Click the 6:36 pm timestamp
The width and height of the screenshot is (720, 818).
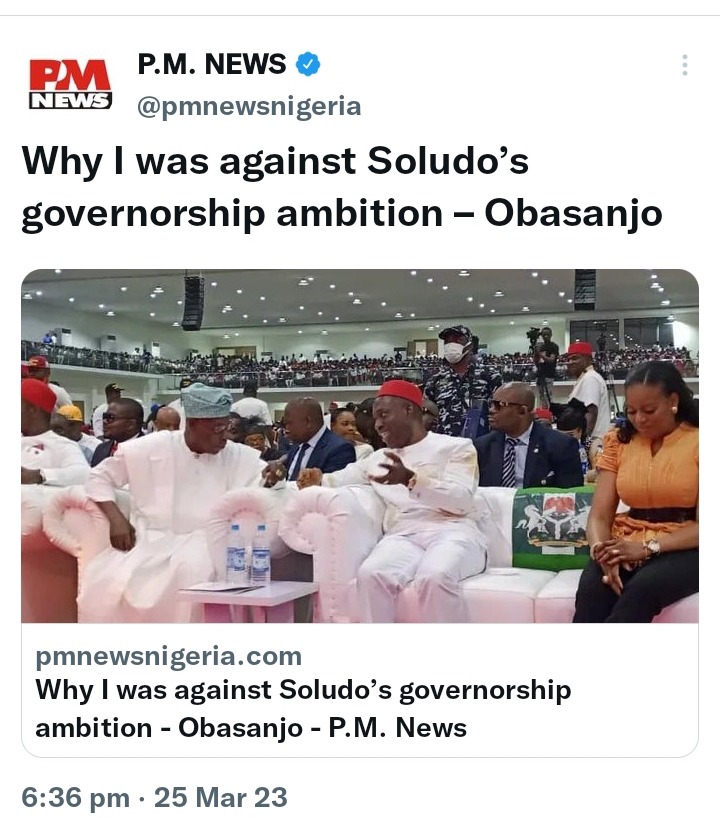[76, 798]
